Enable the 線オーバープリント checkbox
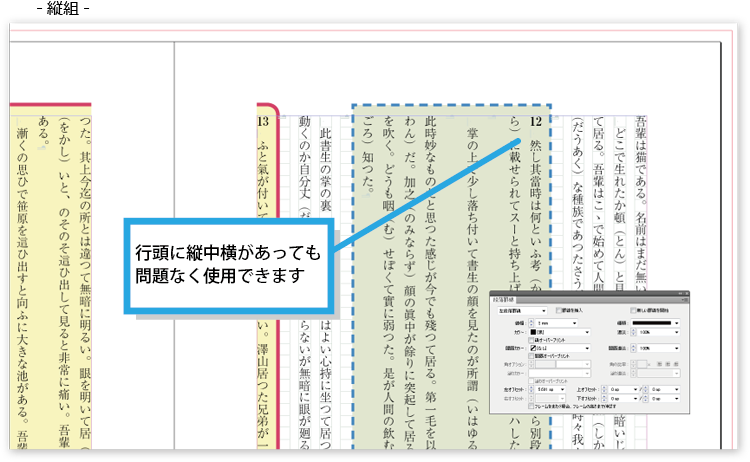This screenshot has width=750, height=462. pyautogui.click(x=531, y=340)
